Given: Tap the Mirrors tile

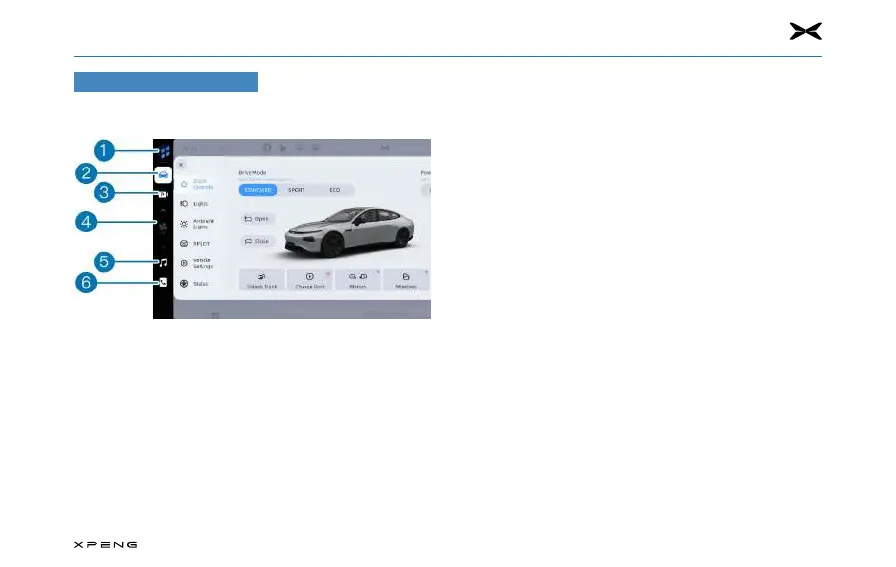Looking at the screenshot, I should click(358, 279).
